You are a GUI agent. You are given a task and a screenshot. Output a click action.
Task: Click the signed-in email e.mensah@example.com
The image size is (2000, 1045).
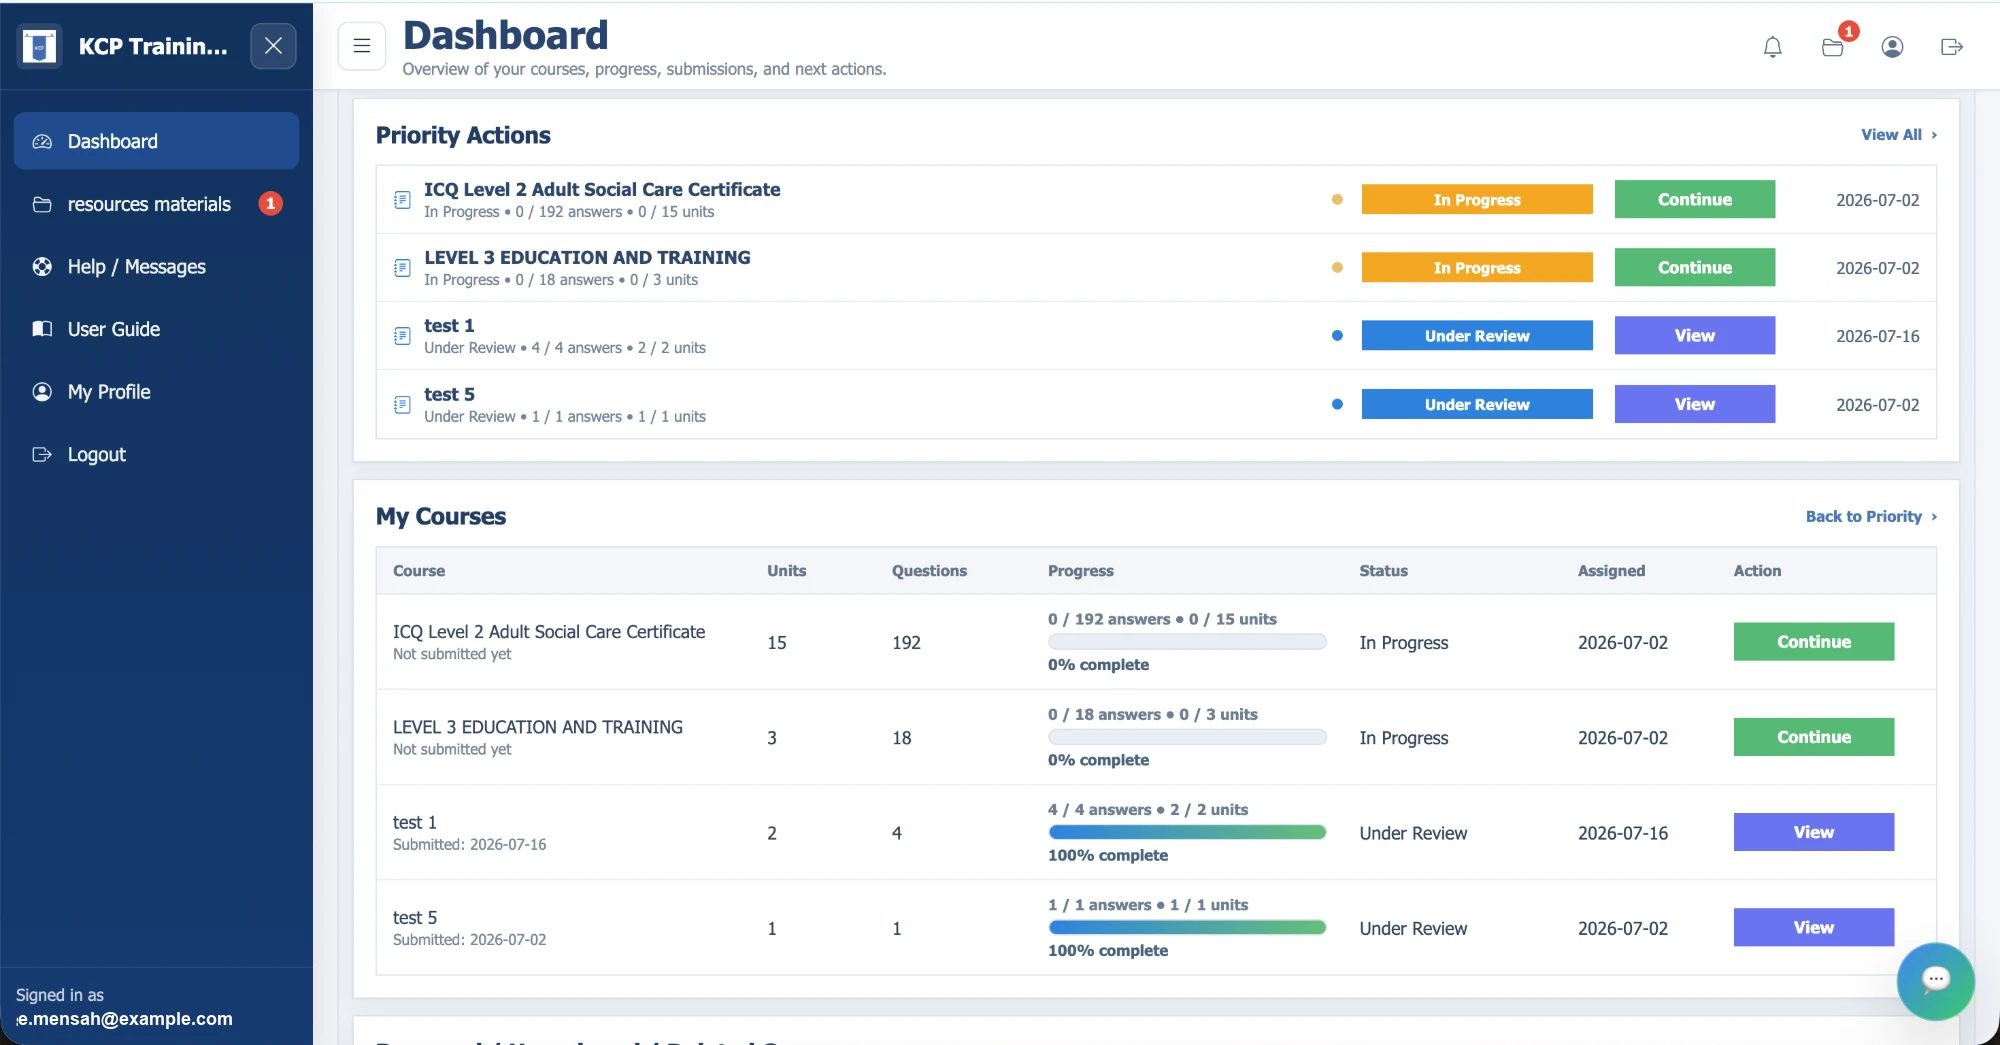pos(125,1019)
